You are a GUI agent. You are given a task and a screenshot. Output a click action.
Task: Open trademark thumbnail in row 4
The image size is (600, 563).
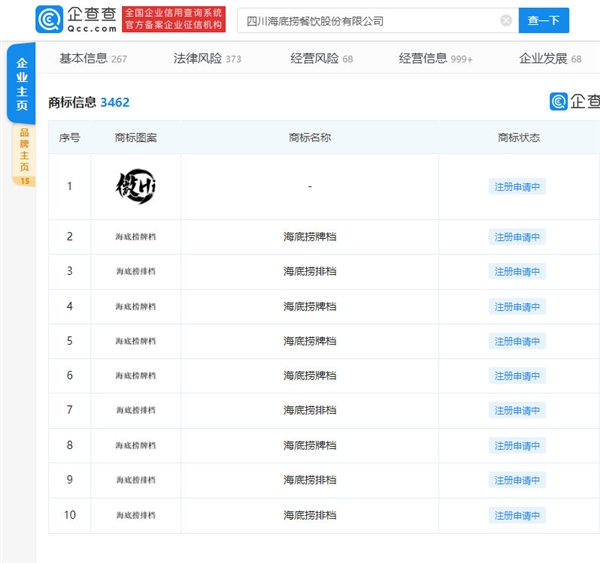[x=136, y=307]
